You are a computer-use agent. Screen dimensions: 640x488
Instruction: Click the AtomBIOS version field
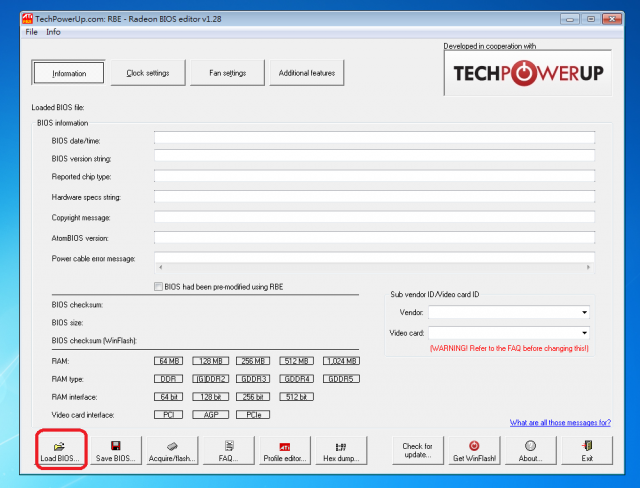click(374, 237)
